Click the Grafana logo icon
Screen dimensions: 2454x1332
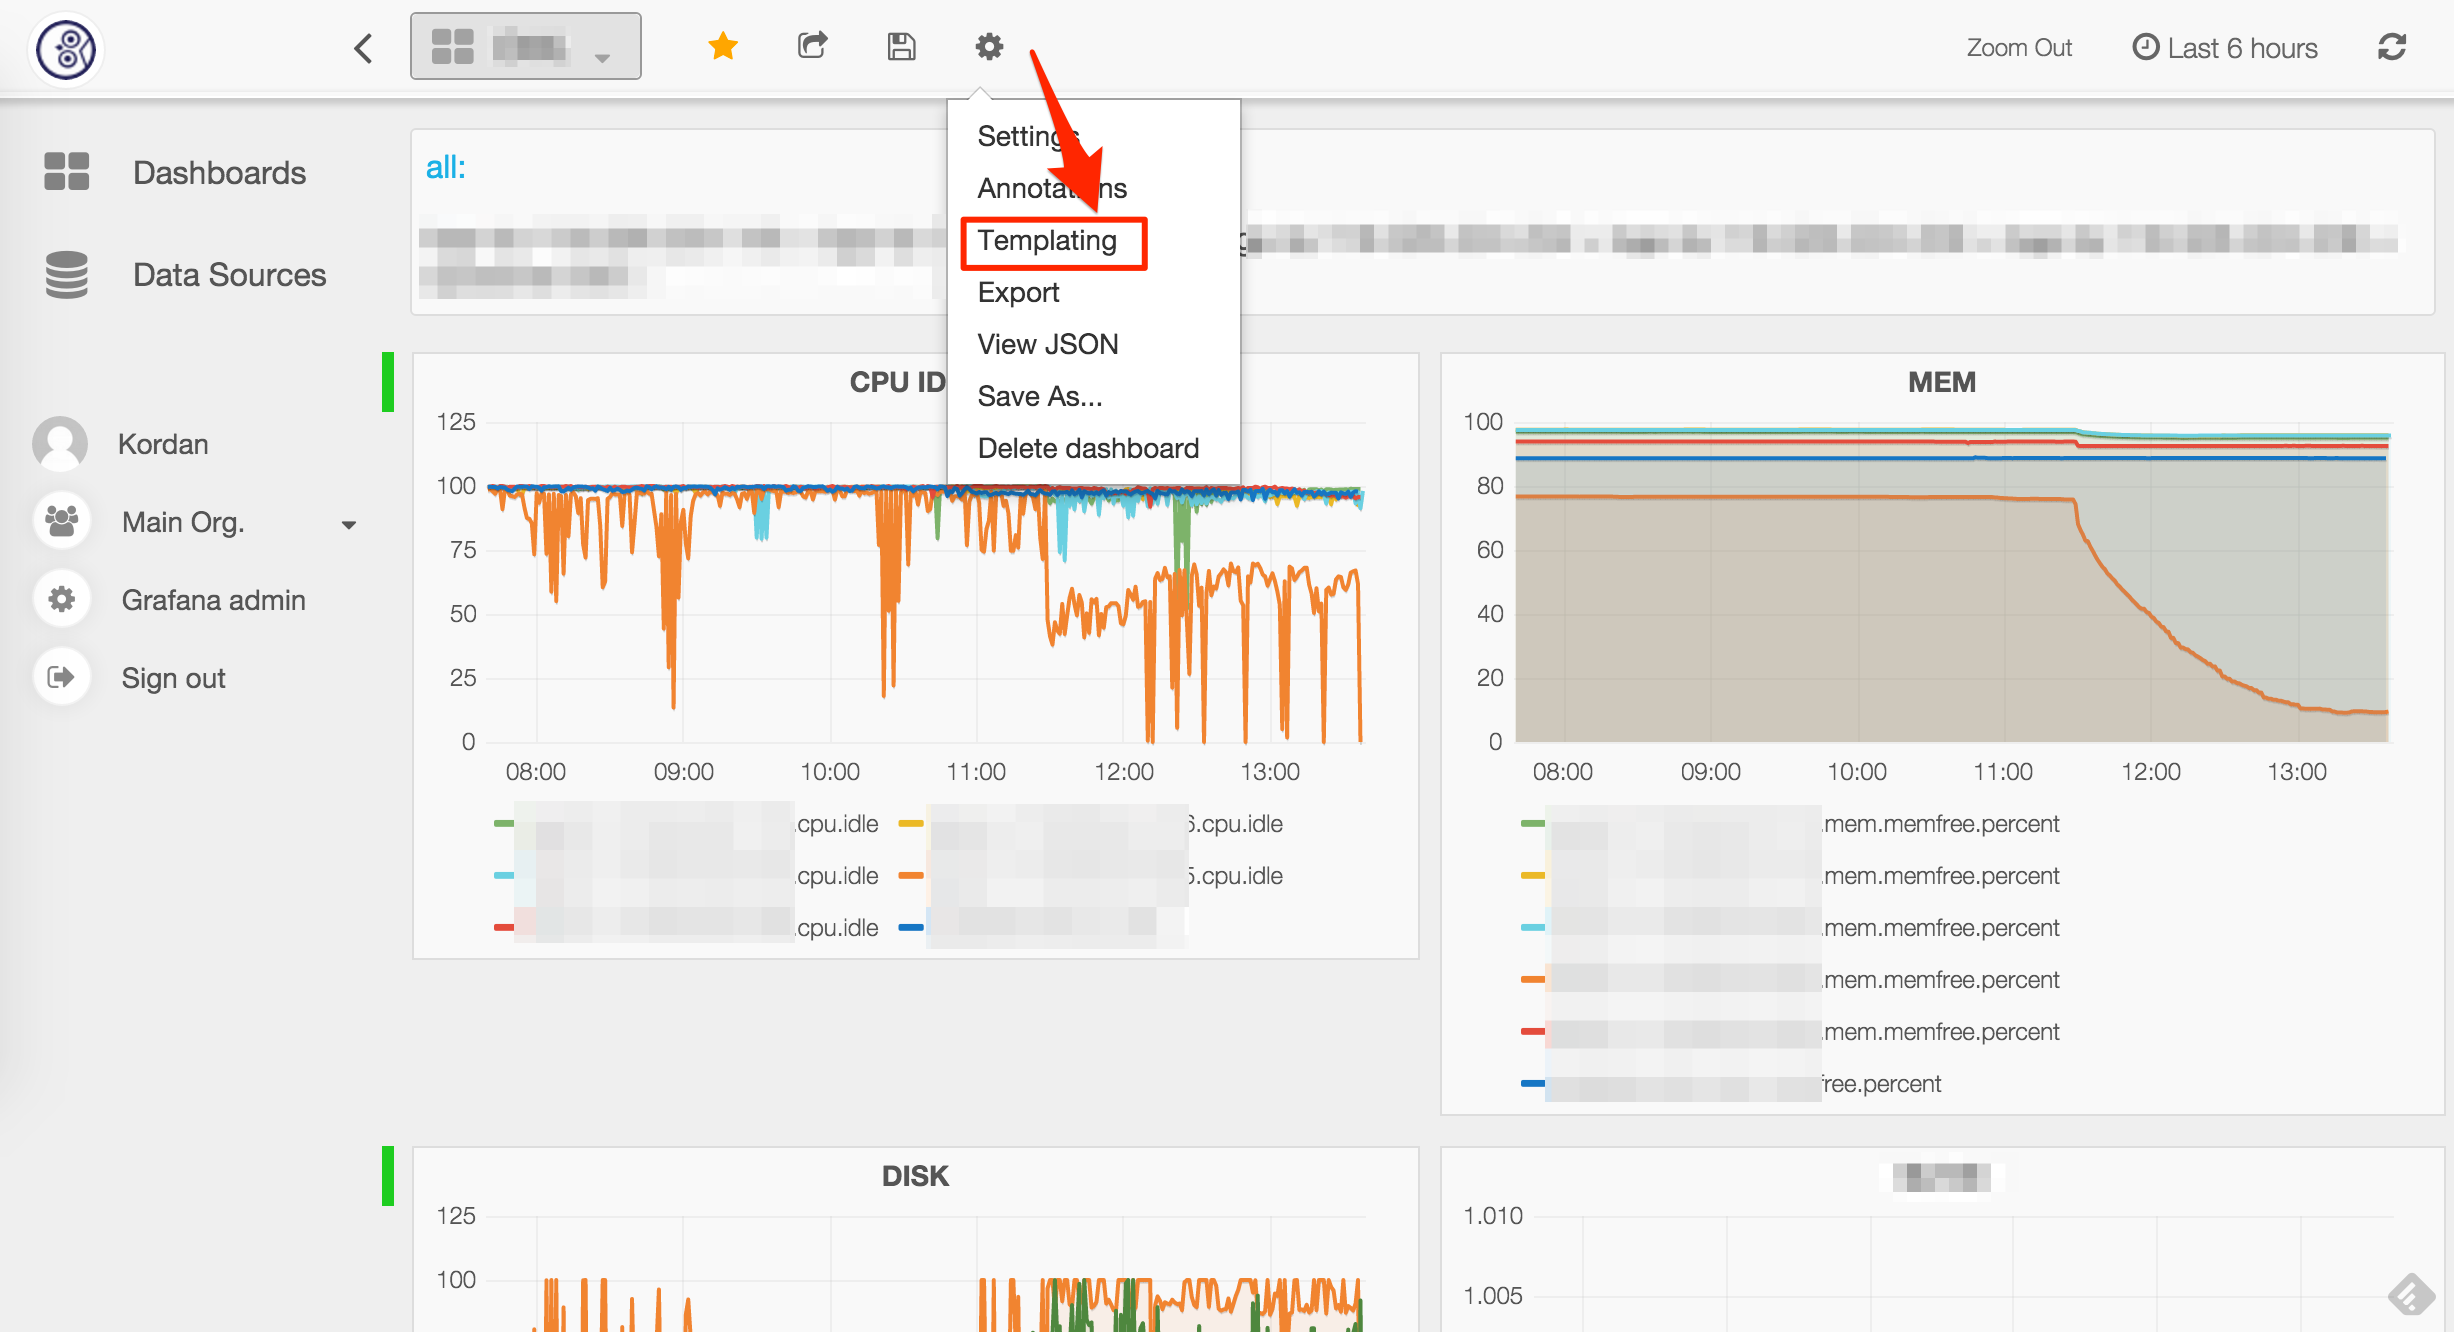click(66, 48)
